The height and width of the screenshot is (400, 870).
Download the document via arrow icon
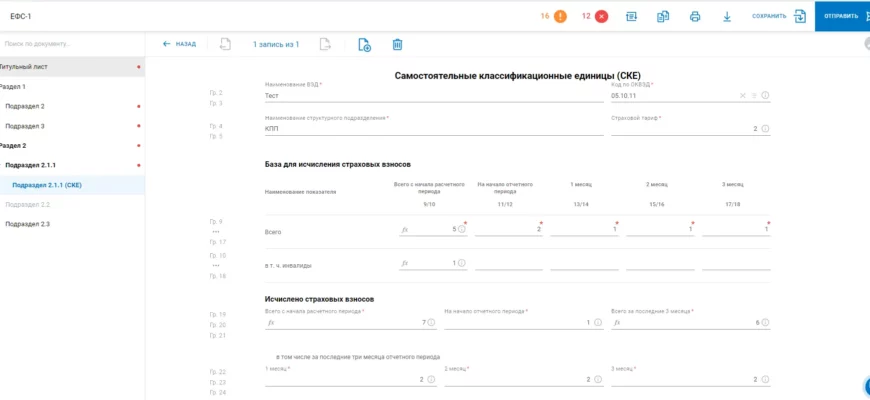coord(727,17)
